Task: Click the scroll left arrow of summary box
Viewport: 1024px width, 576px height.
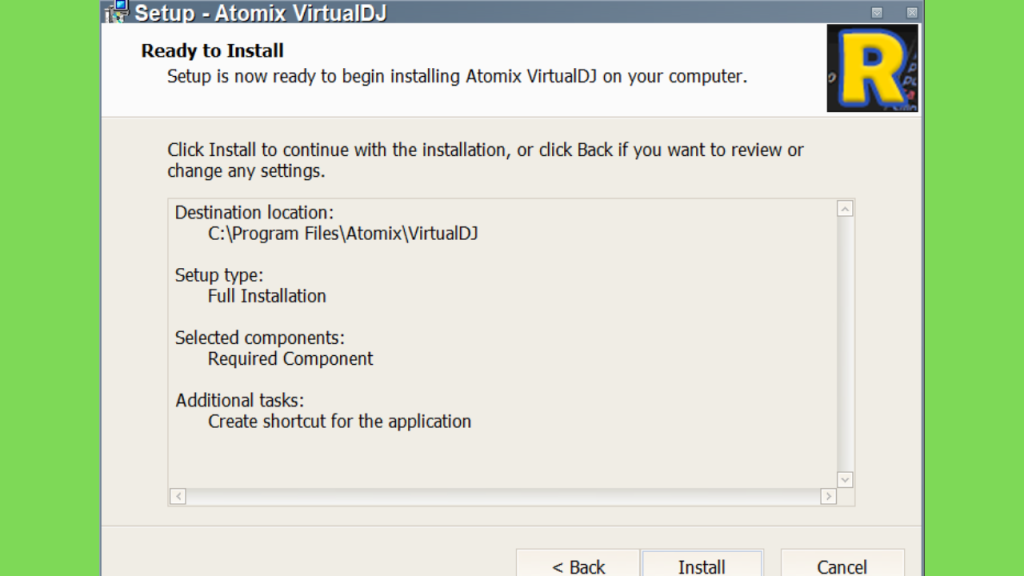Action: 178,496
